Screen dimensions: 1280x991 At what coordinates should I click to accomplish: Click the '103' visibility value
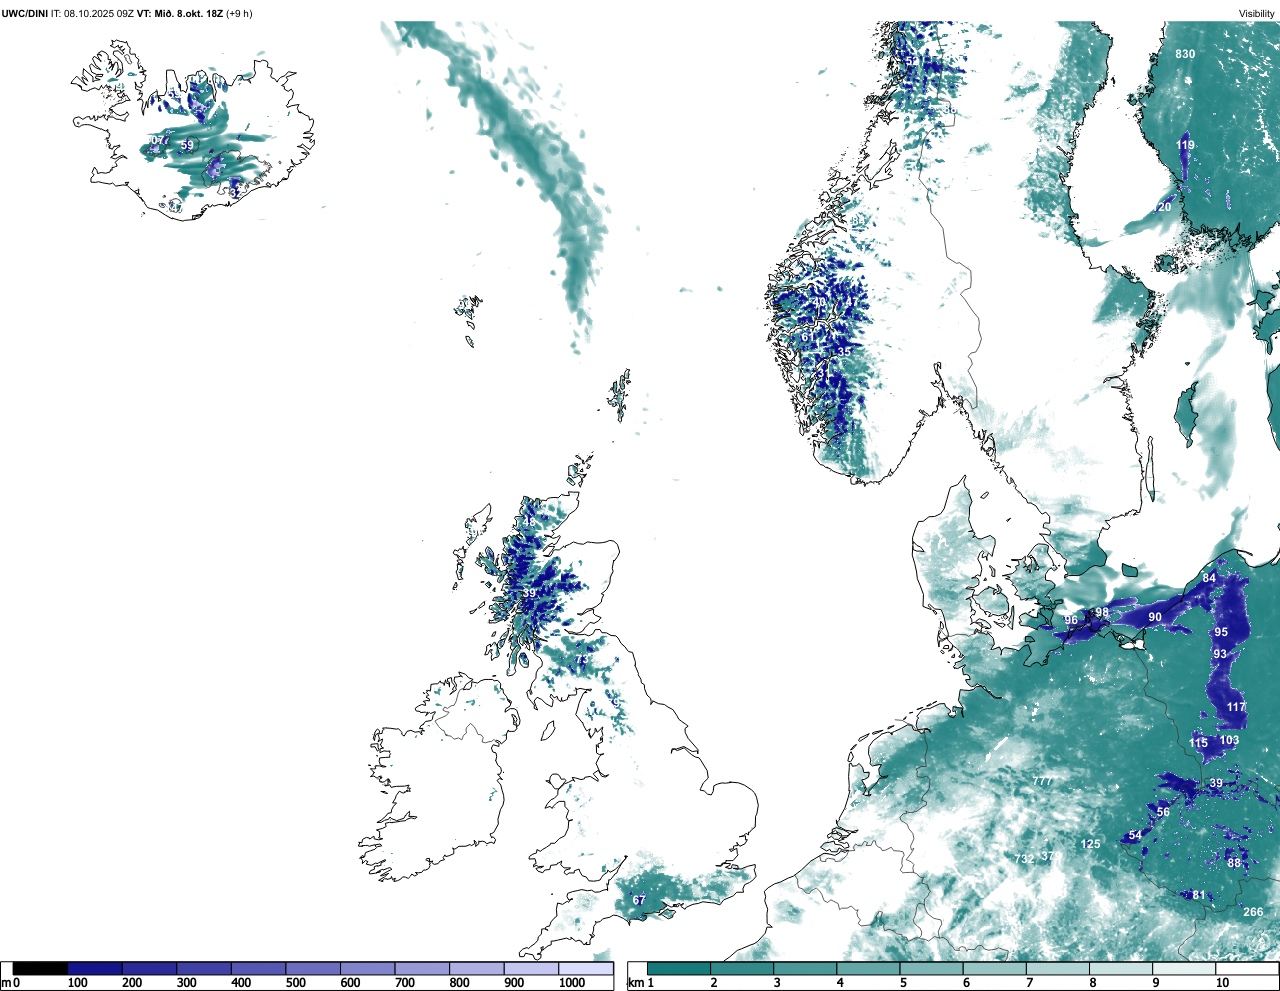click(x=1229, y=740)
